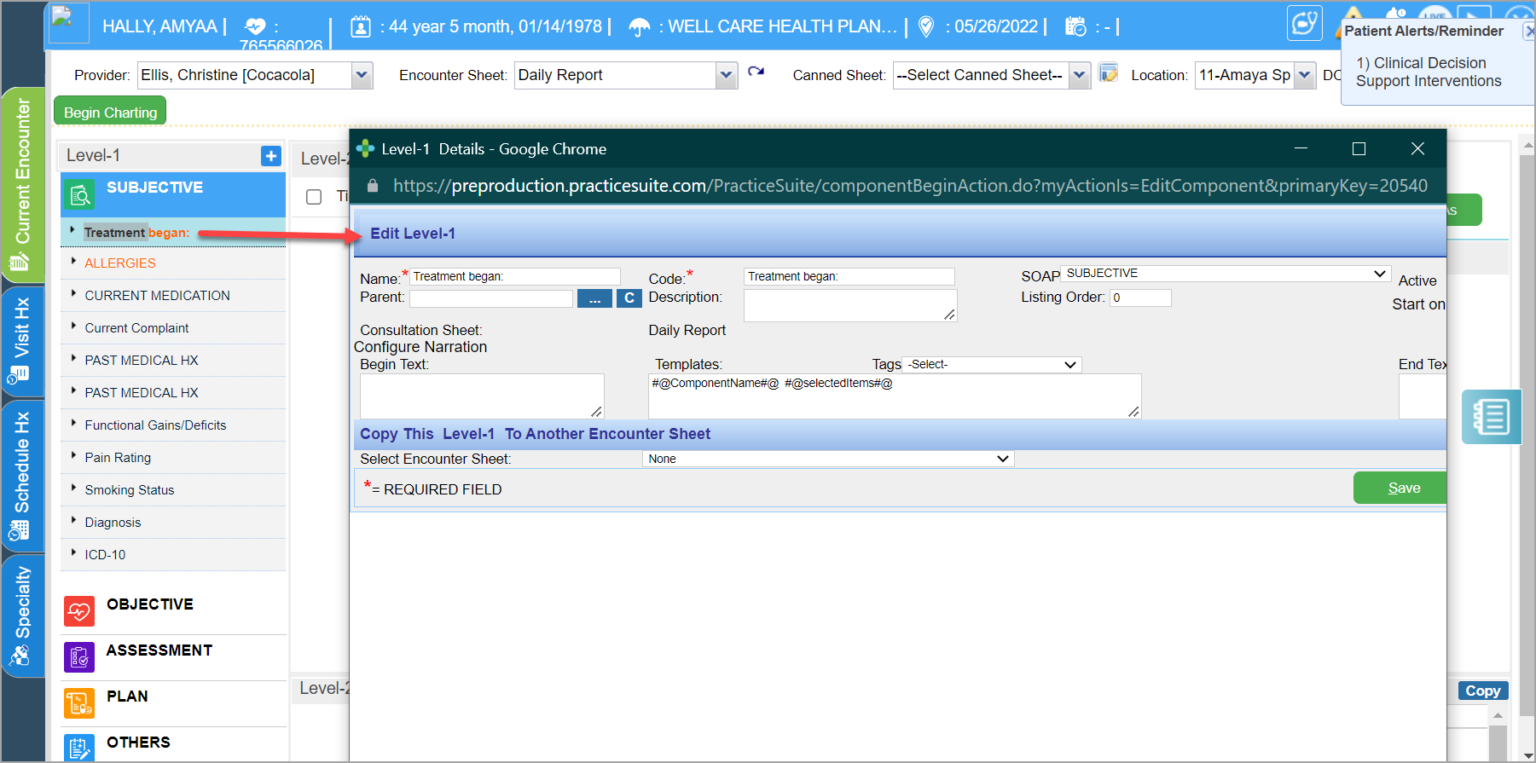Tick the Level-2 checkbox behind the popup

(x=314, y=197)
